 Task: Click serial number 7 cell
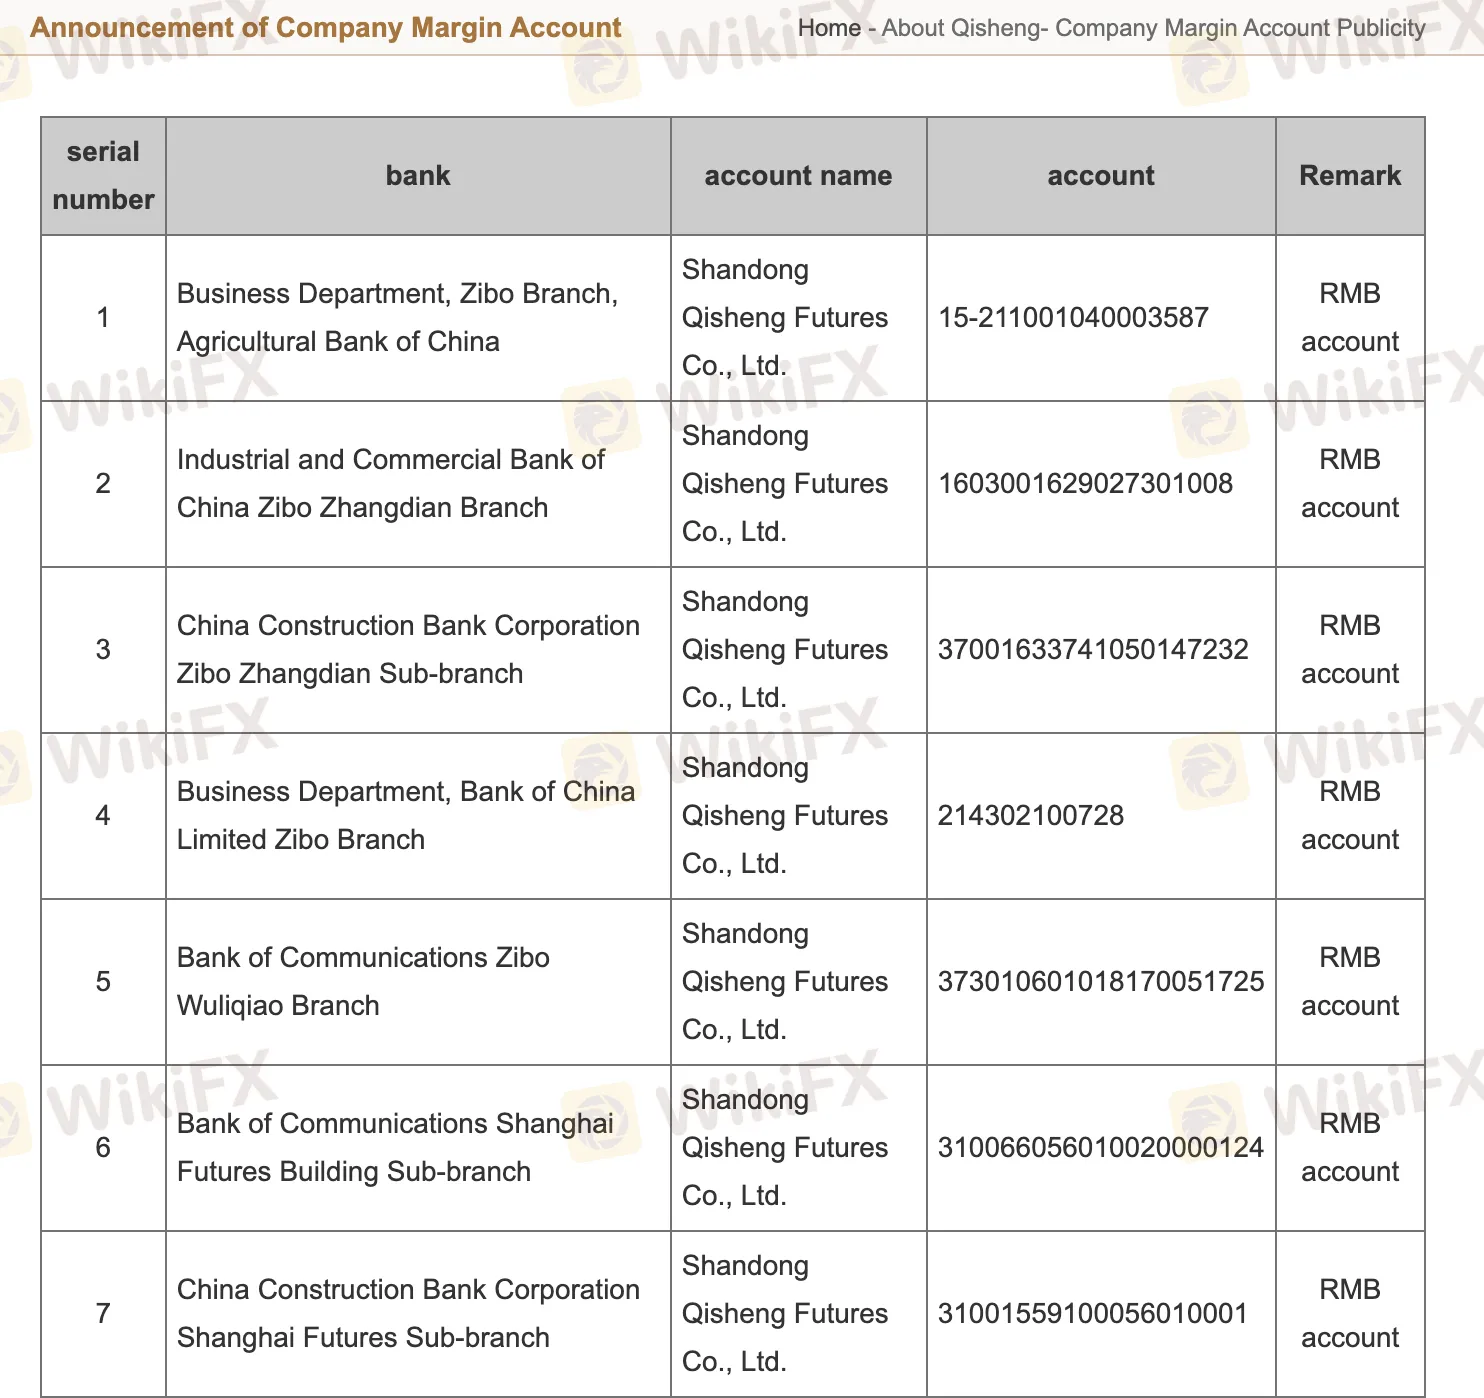103,1314
